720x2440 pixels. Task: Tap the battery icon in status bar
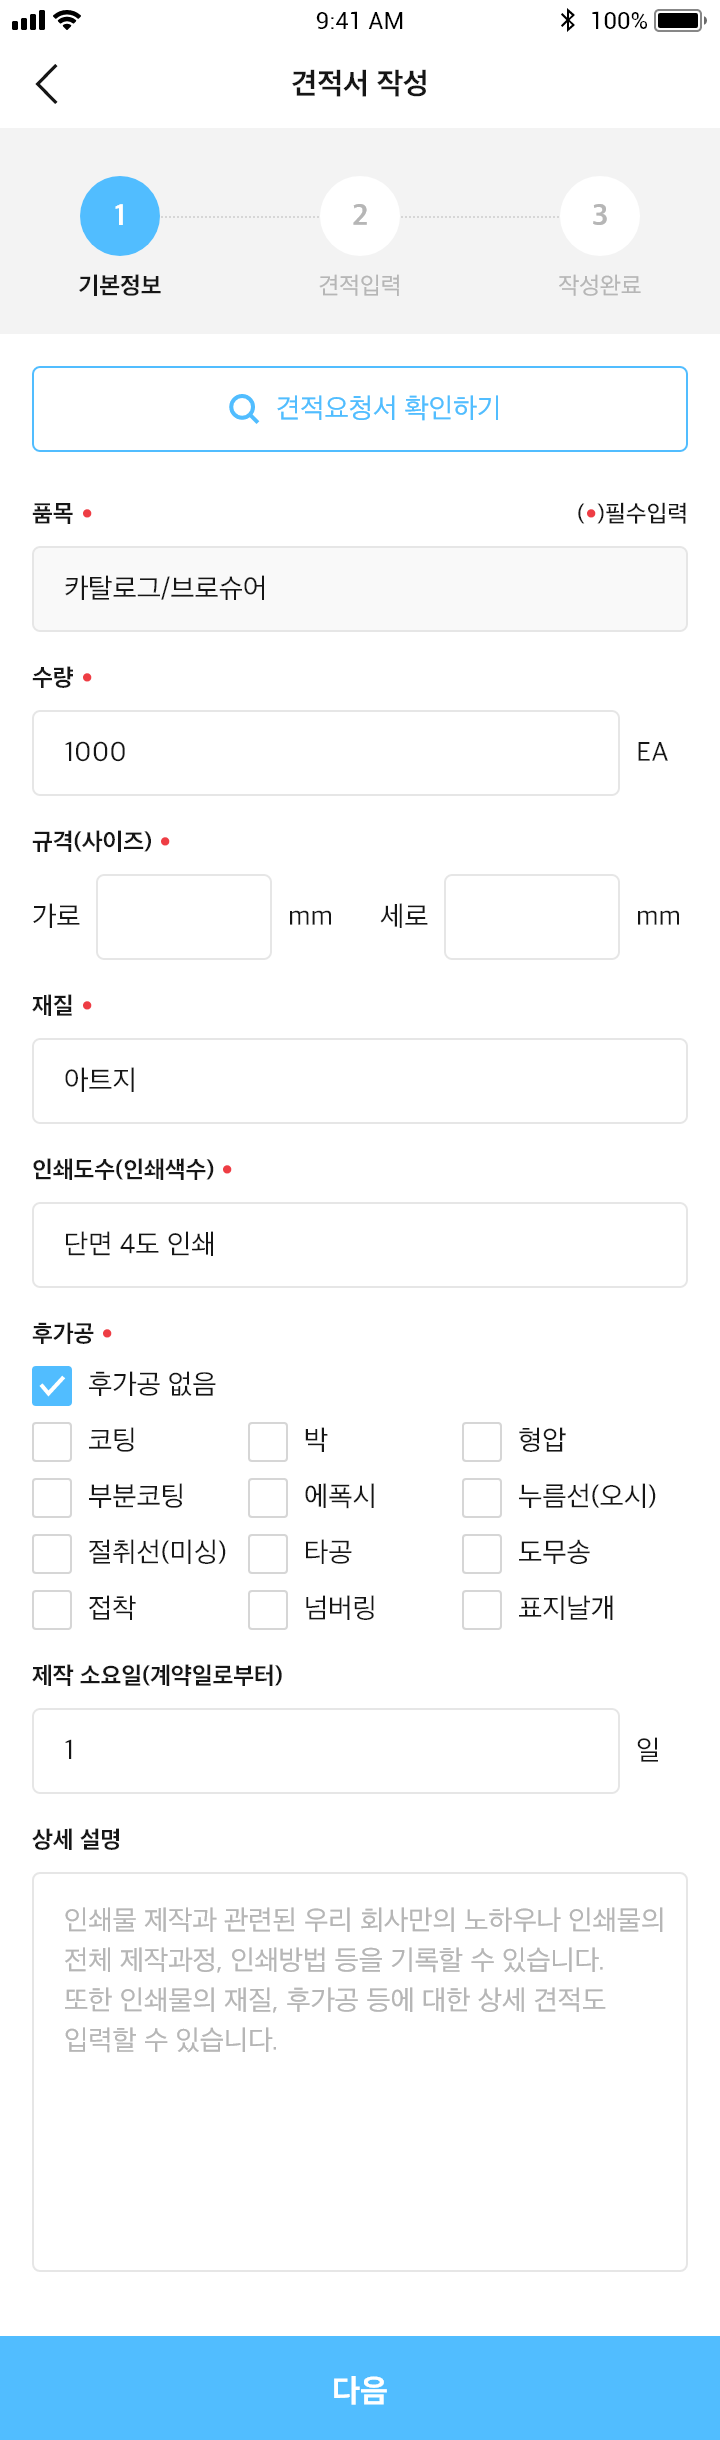(681, 20)
